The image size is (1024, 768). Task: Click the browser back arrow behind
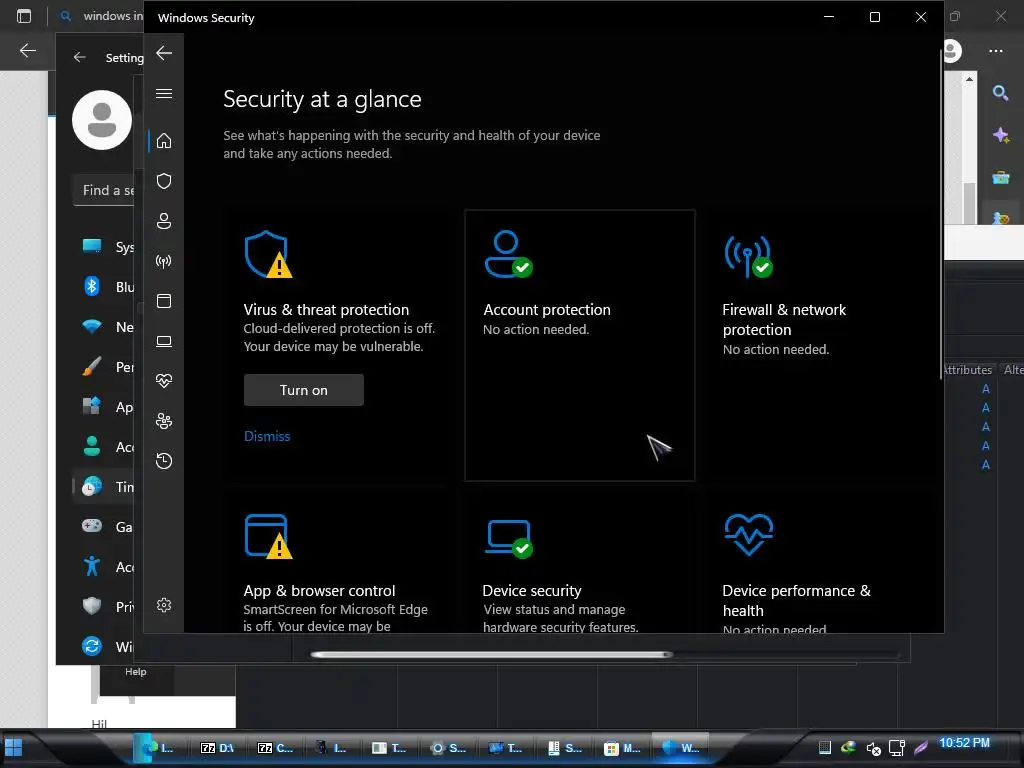(x=27, y=50)
